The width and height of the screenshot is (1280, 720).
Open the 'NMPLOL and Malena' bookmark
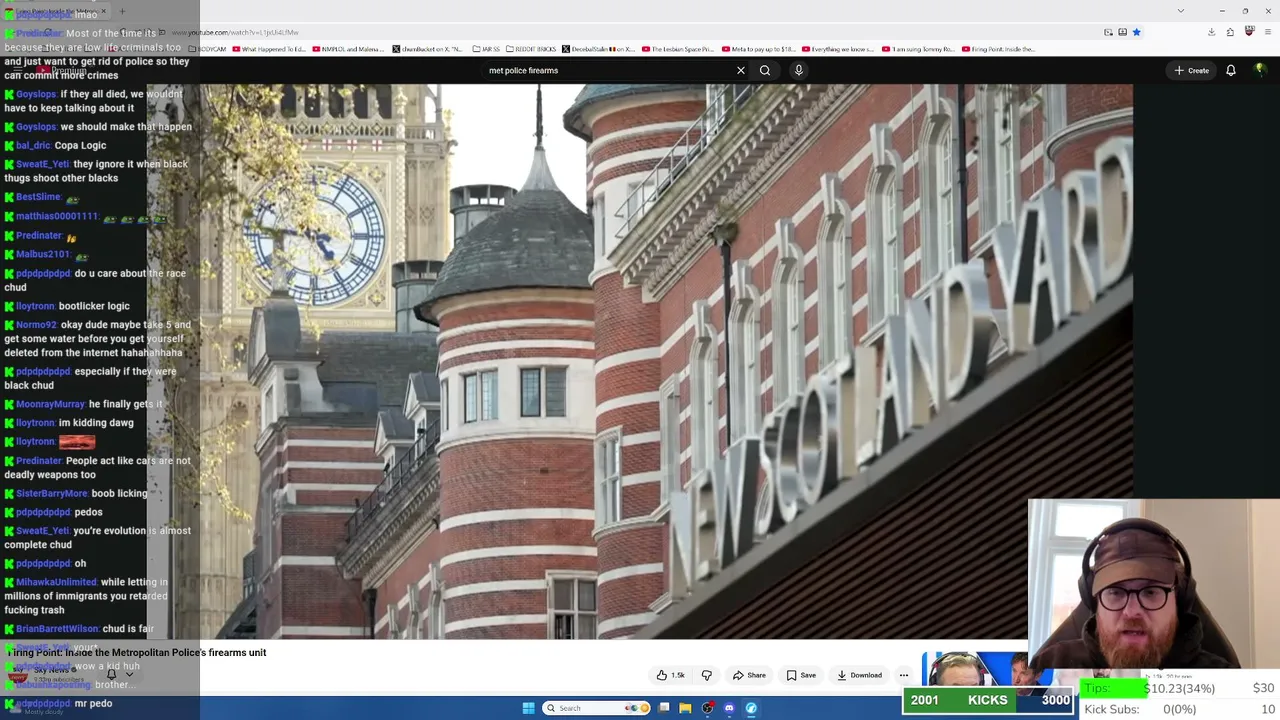click(x=348, y=49)
